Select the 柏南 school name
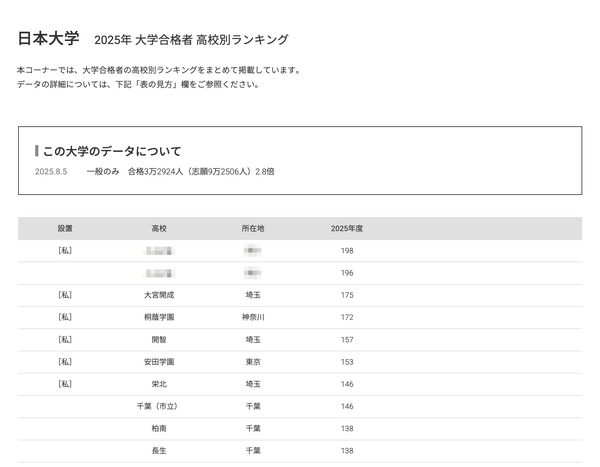The width and height of the screenshot is (600, 467). (x=159, y=428)
